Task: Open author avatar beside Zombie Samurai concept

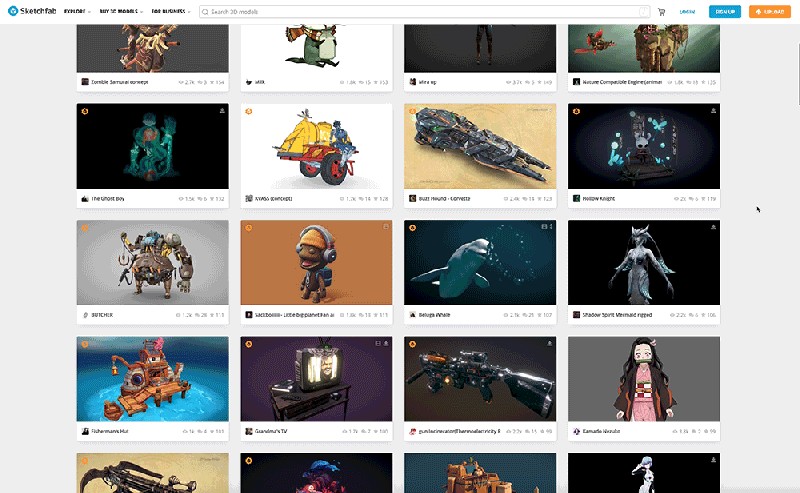Action: pyautogui.click(x=85, y=82)
